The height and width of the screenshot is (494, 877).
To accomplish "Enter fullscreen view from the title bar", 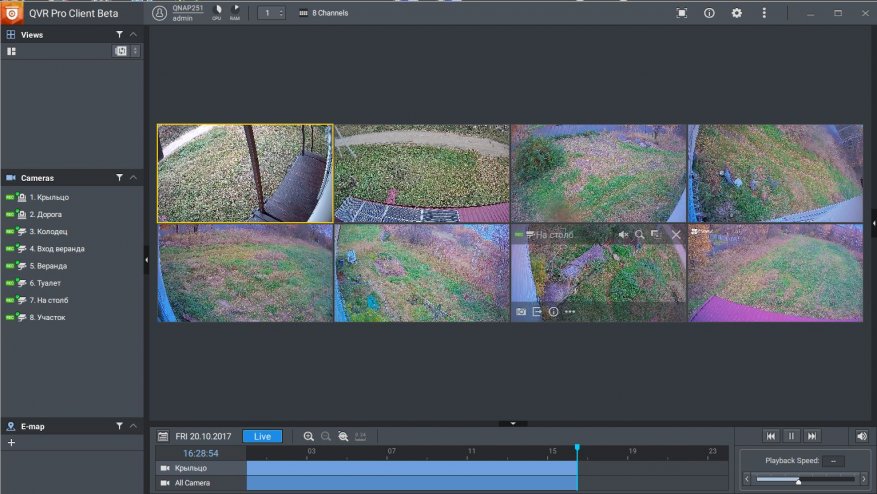I will (682, 13).
